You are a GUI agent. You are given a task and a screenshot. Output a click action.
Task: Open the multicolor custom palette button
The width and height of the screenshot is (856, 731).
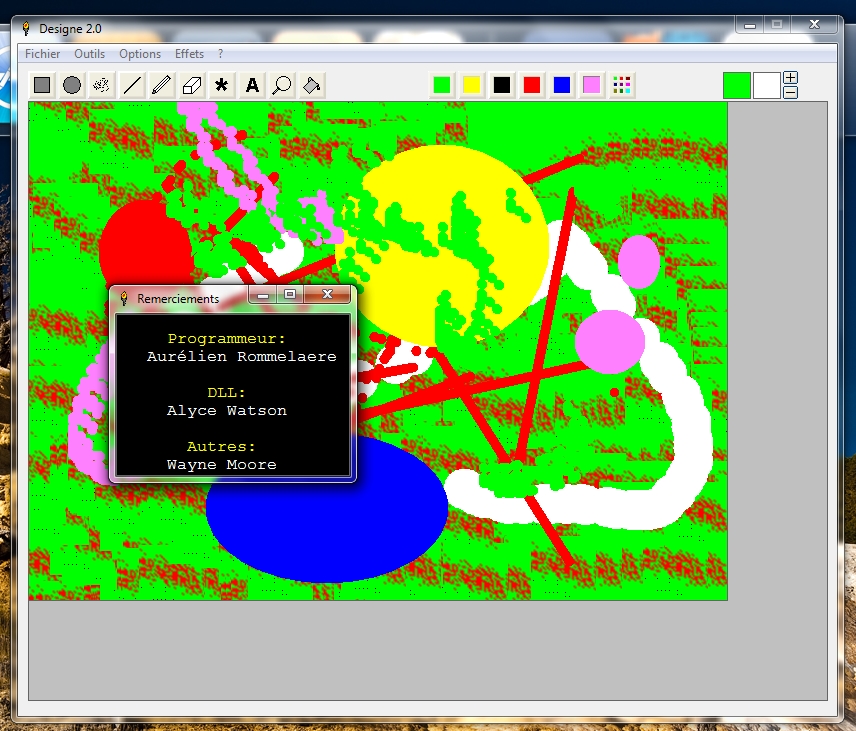tap(622, 85)
